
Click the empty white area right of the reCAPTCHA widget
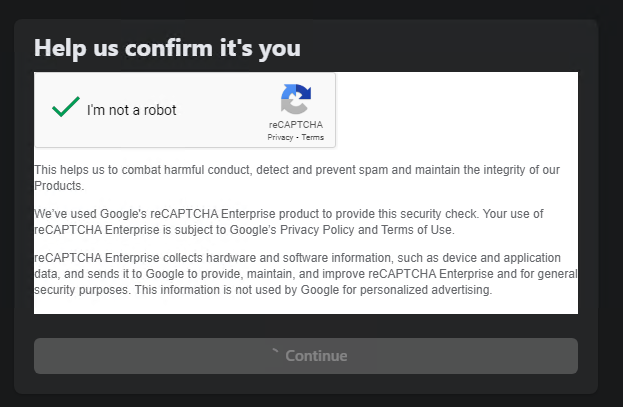[x=457, y=110]
